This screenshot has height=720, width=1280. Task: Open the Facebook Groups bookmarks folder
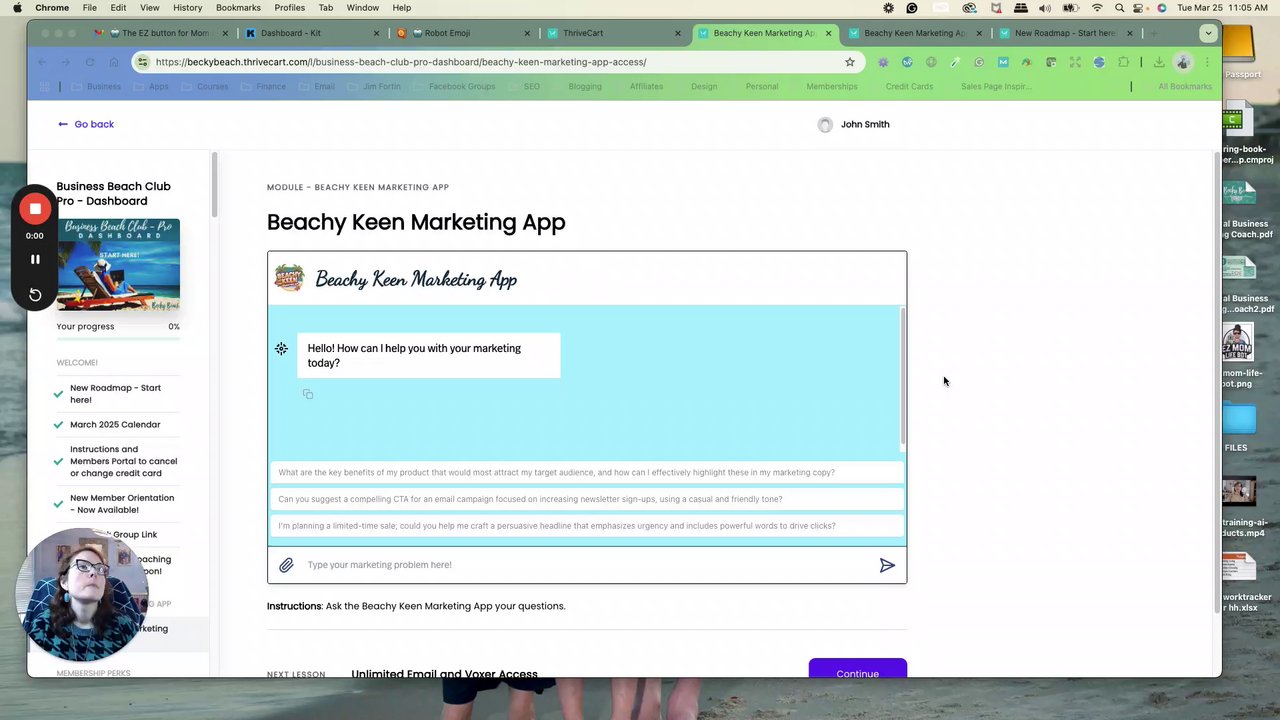pyautogui.click(x=456, y=87)
